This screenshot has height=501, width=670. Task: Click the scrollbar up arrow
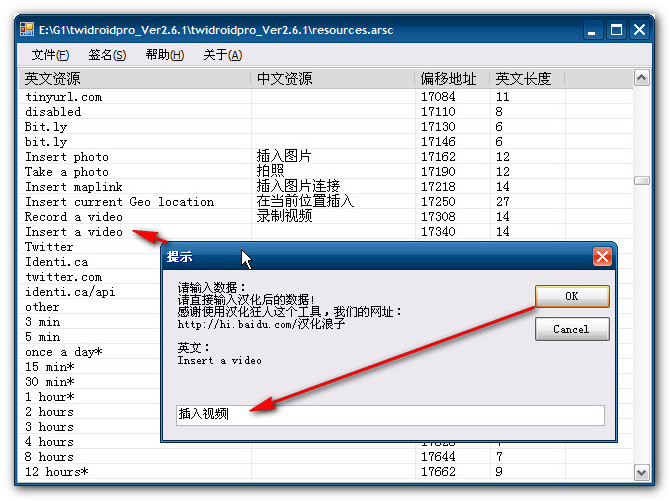[x=641, y=78]
